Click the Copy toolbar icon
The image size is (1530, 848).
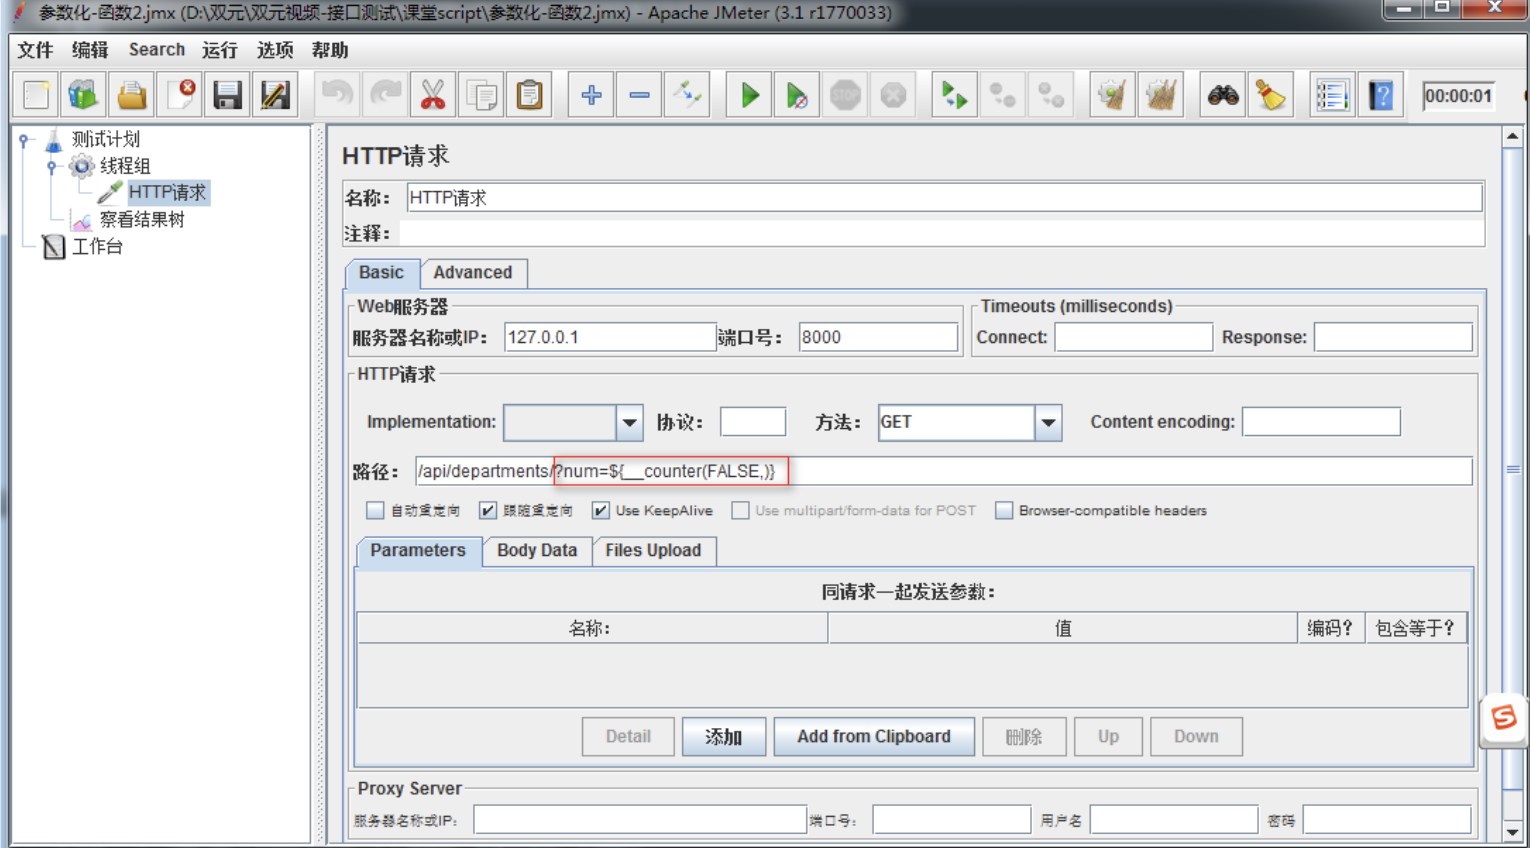coord(481,95)
